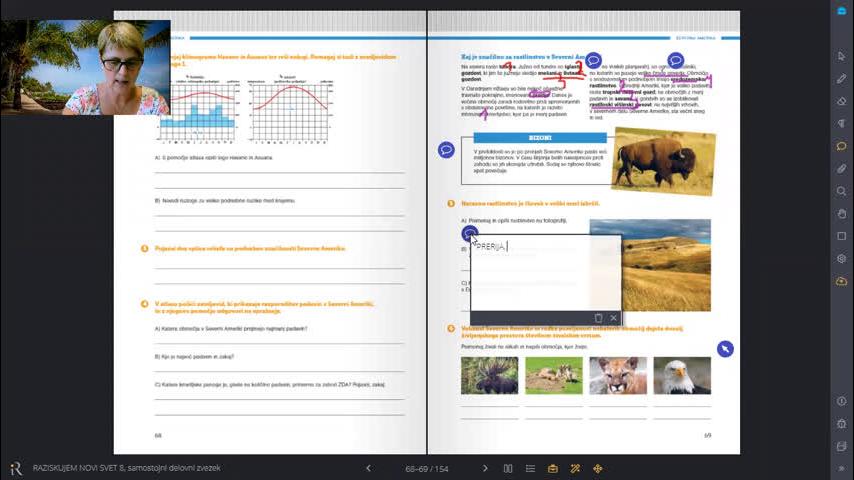854x480 pixels.
Task: Open the settings gear in sidebar
Action: [841, 259]
